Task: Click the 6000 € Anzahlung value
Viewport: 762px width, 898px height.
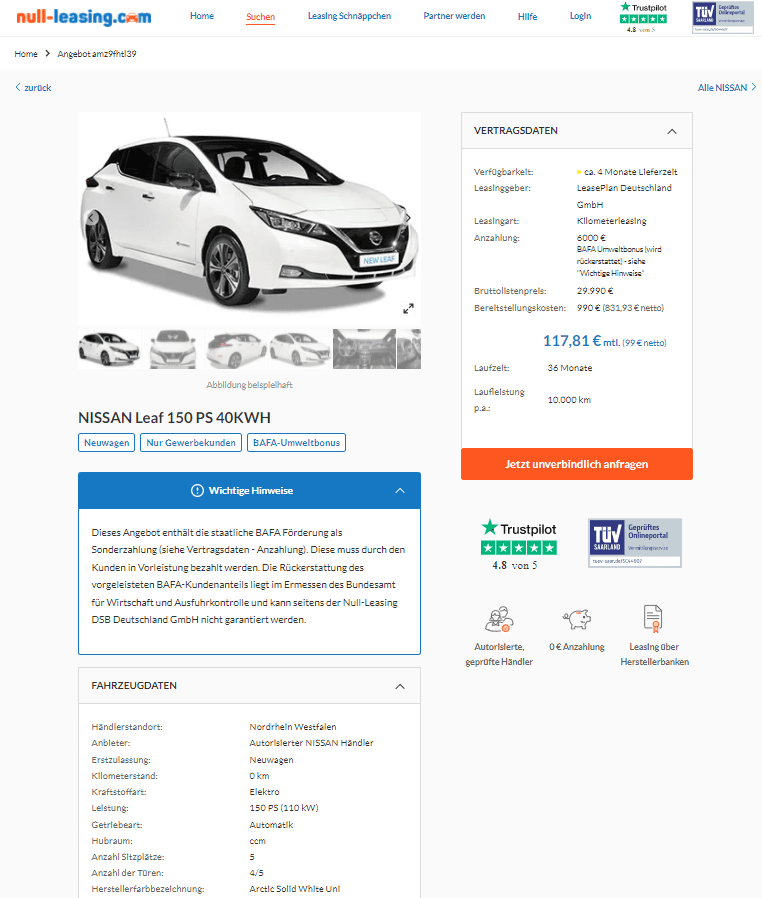Action: click(591, 238)
